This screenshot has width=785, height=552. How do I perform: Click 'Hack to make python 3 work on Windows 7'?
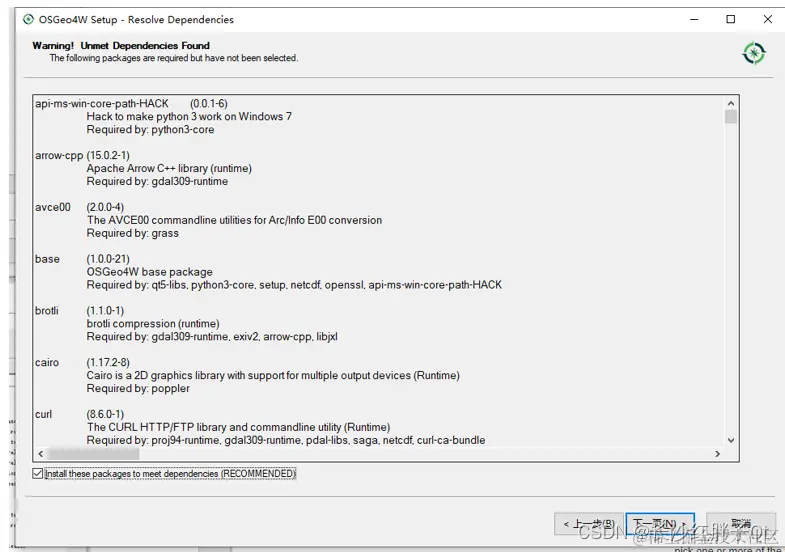click(x=189, y=117)
